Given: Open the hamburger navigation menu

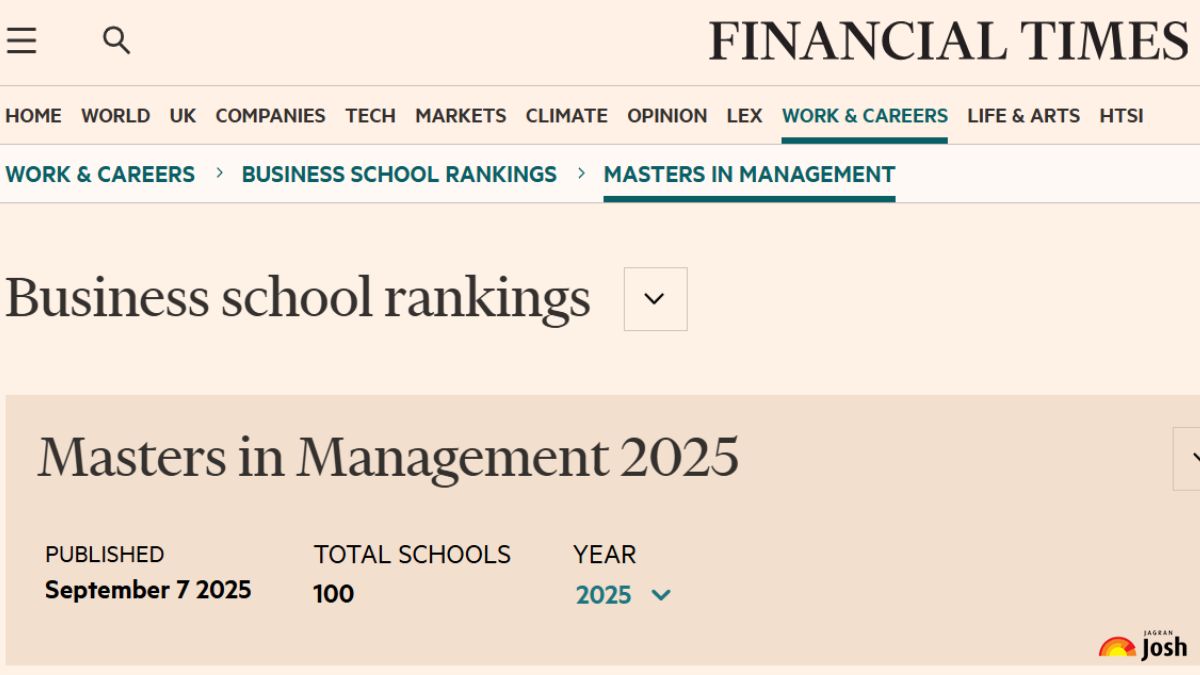Looking at the screenshot, I should pyautogui.click(x=21, y=41).
